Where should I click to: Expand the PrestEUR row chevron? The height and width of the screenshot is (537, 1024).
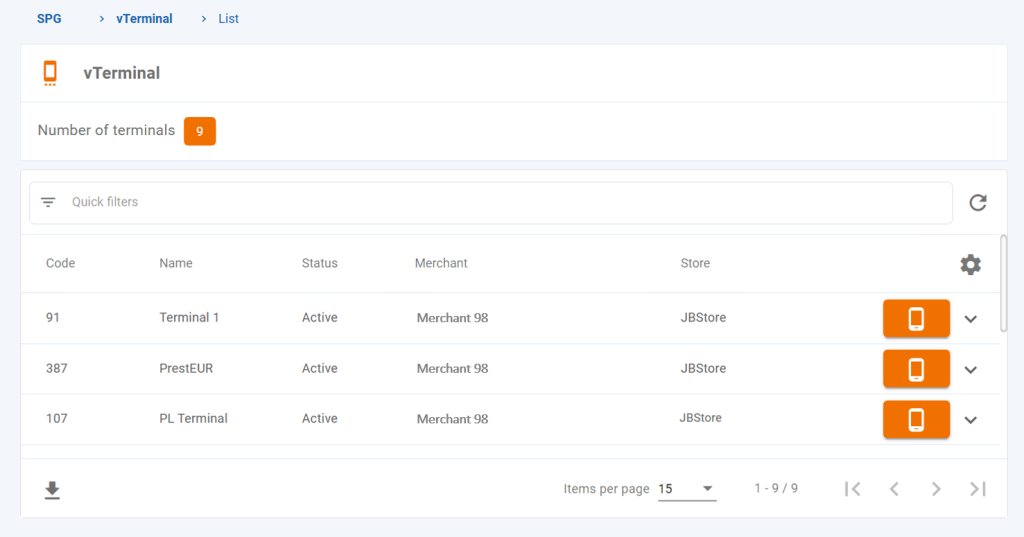pos(970,370)
